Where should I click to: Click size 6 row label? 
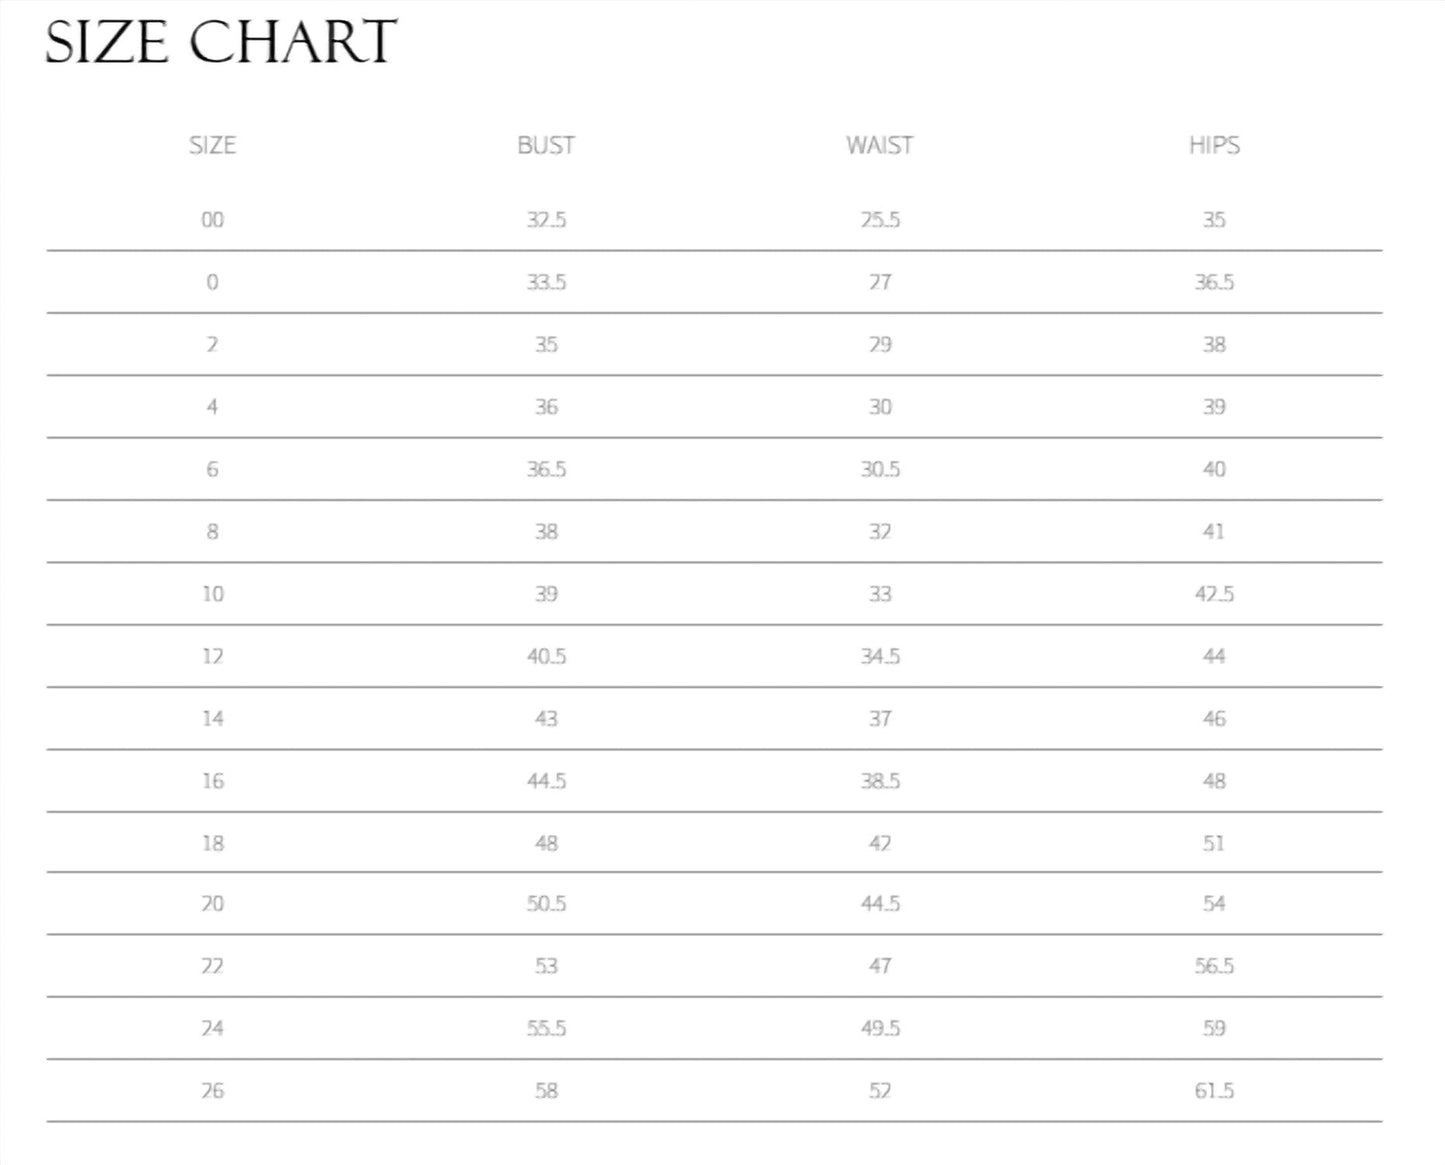coord(212,469)
